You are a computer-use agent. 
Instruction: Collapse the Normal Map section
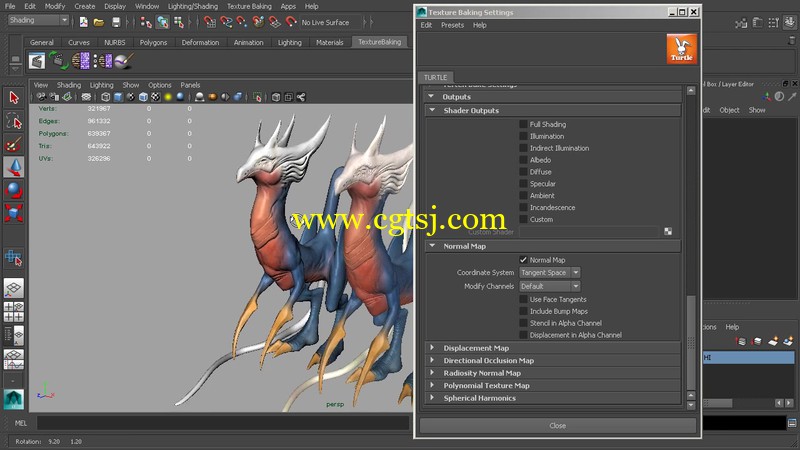[x=433, y=246]
